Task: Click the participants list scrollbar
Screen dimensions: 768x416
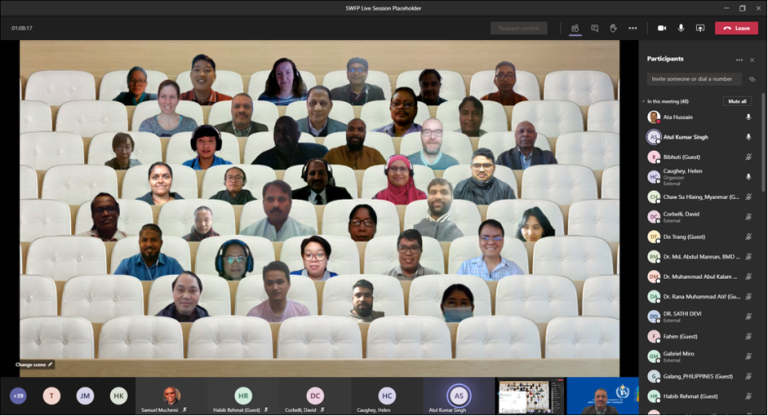Action: coord(763,143)
